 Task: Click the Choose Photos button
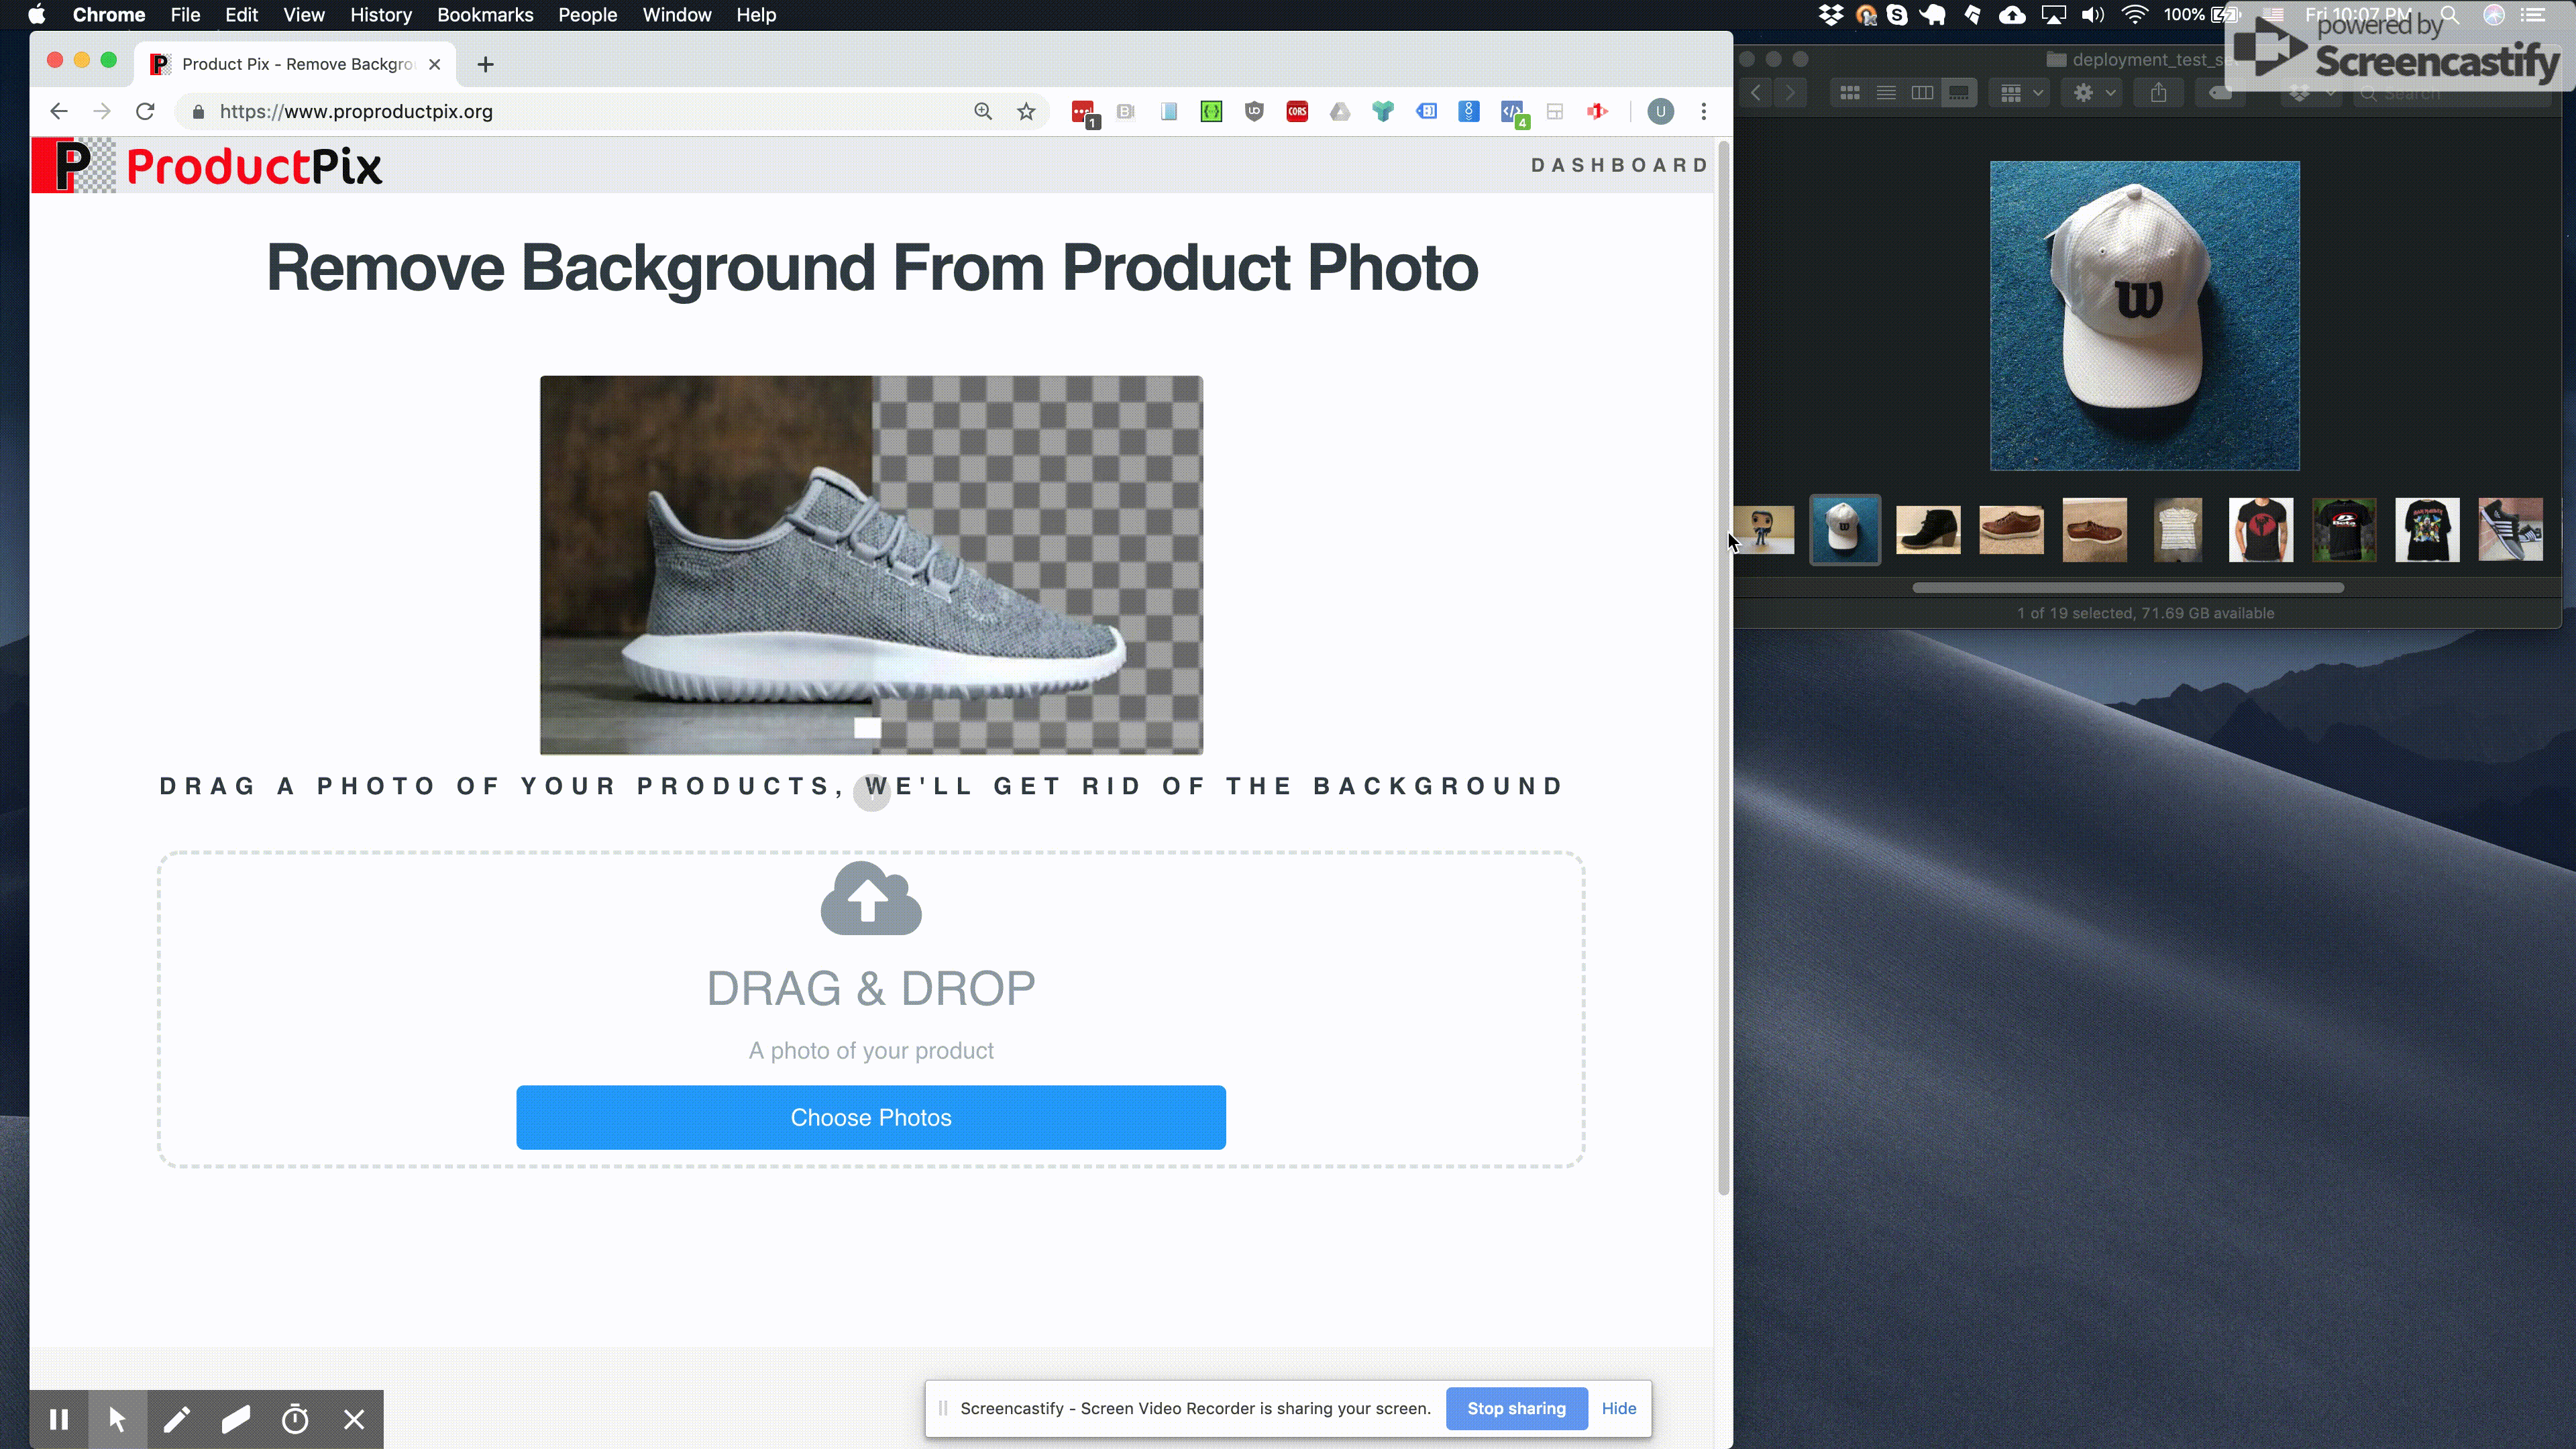click(x=870, y=1117)
